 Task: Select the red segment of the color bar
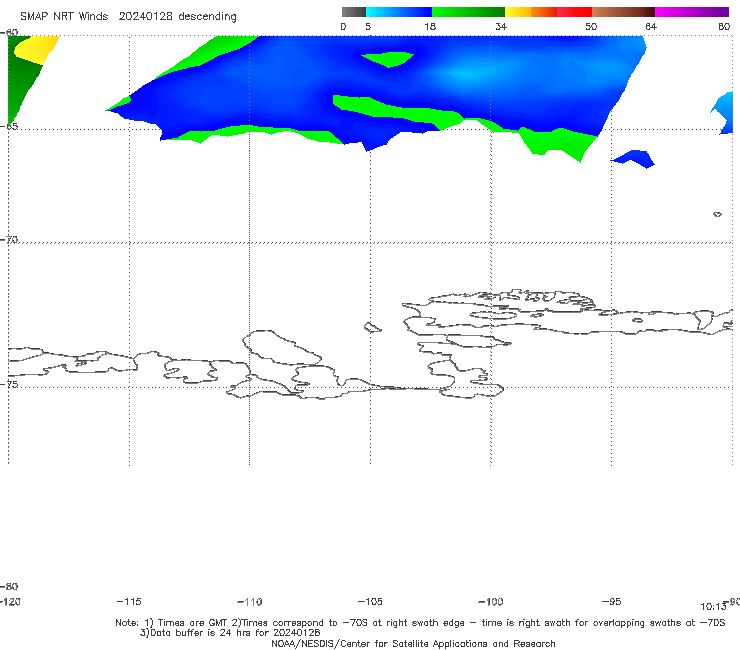coord(574,12)
